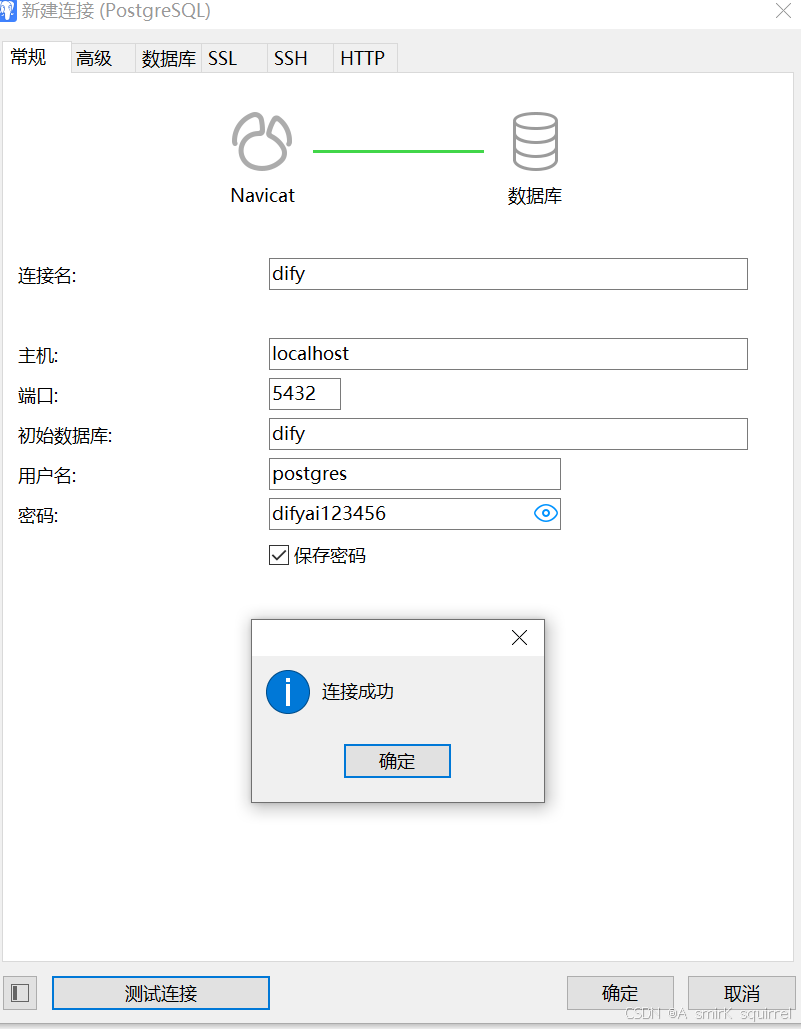Confirm with the bottom 确定 button
The image size is (801, 1029).
click(620, 993)
